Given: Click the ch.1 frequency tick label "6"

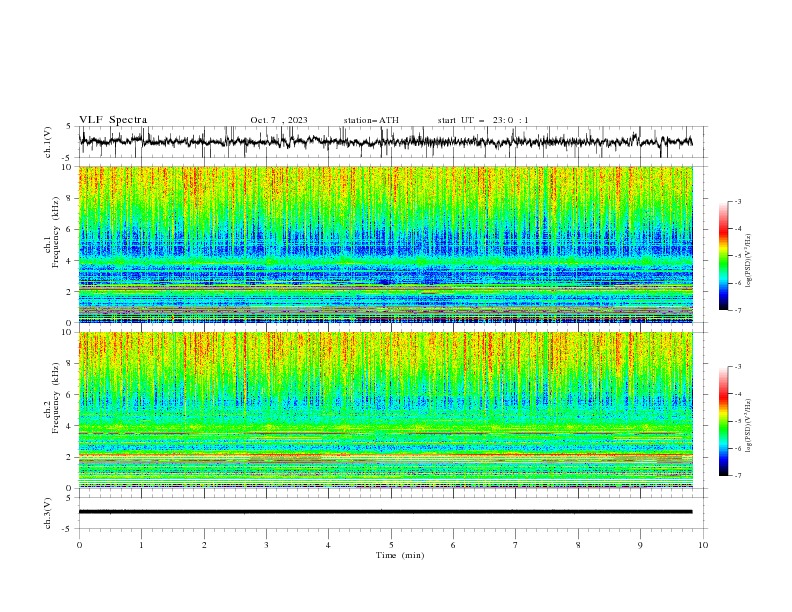Looking at the screenshot, I should pos(71,229).
